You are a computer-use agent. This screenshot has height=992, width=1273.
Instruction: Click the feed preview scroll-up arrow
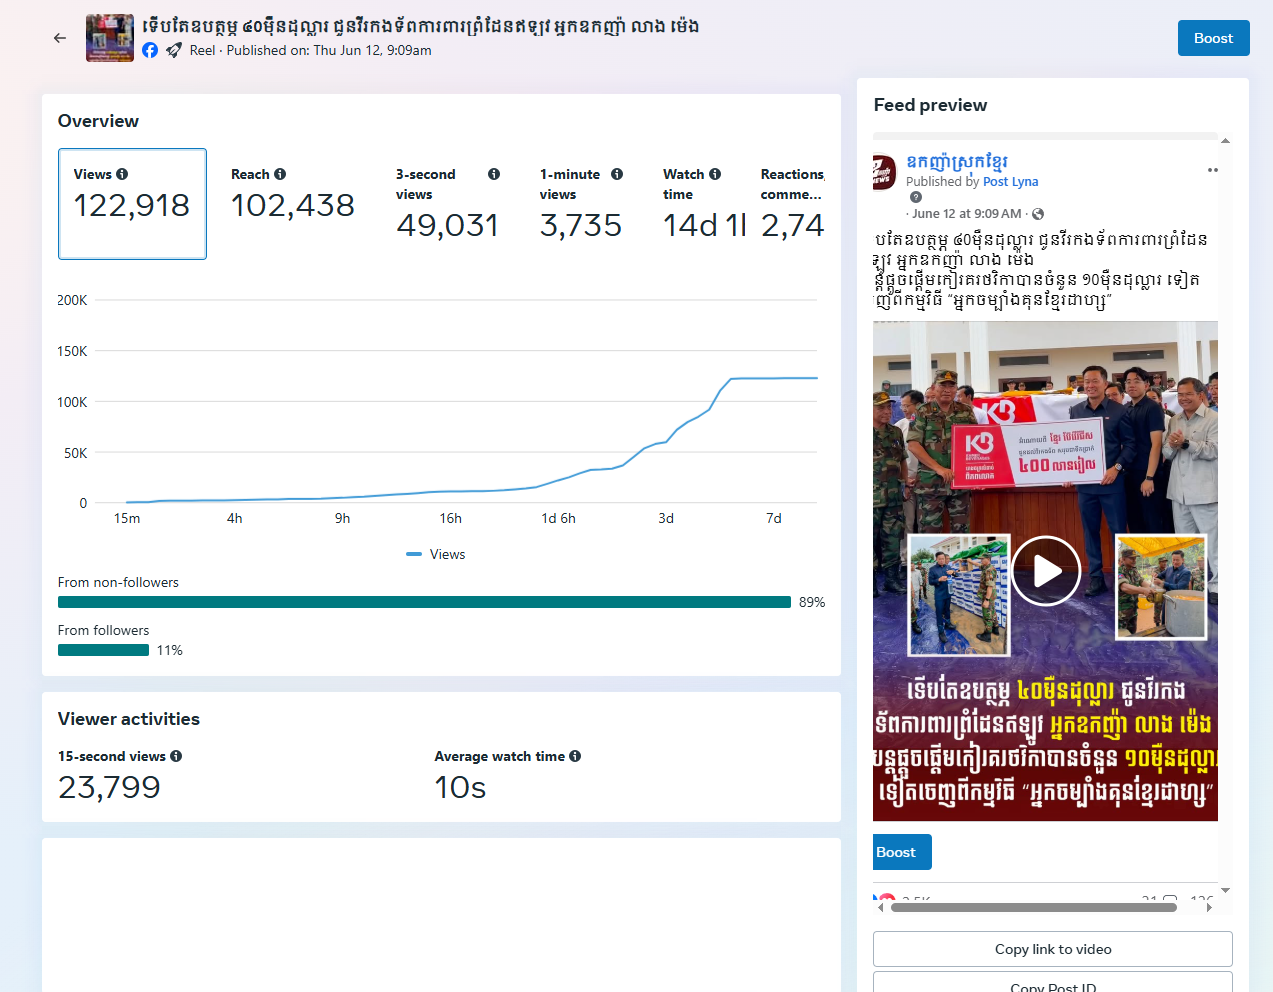[x=1225, y=141]
